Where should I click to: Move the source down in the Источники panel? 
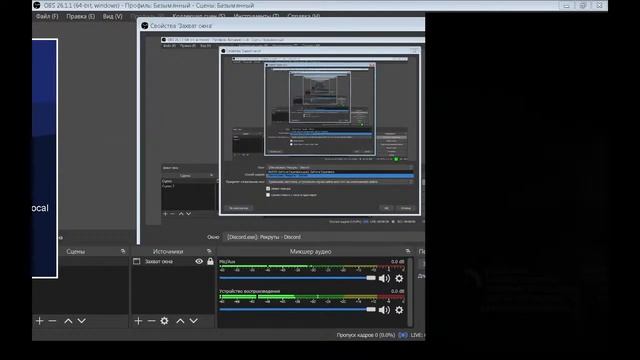pos(193,321)
